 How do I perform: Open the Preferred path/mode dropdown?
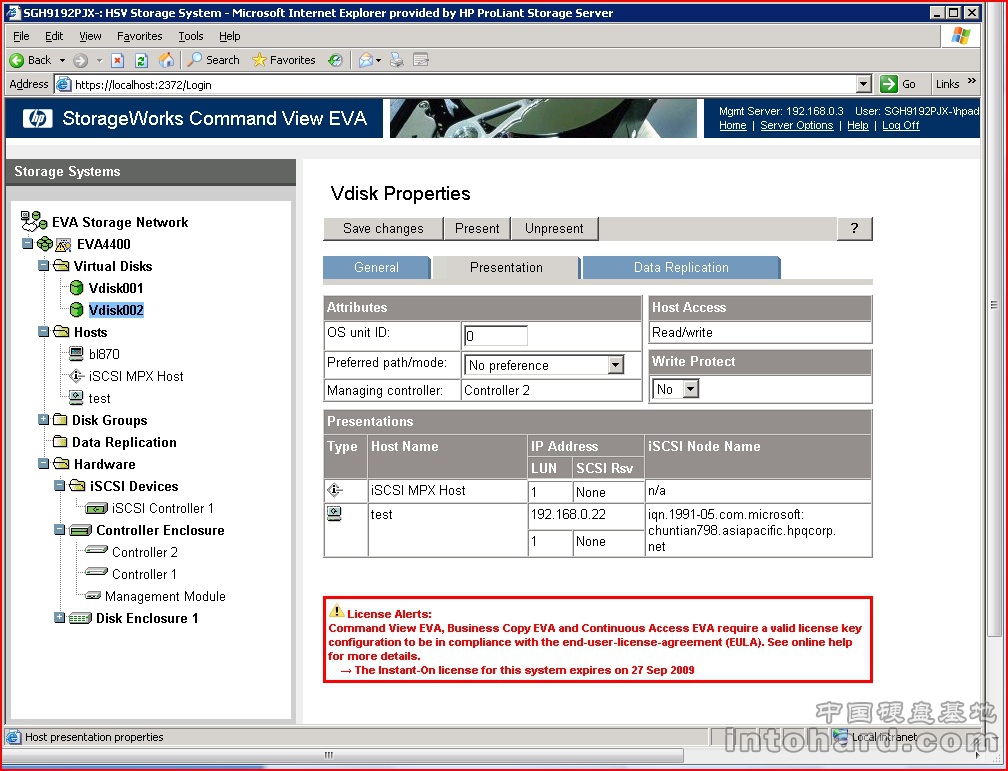tap(615, 365)
